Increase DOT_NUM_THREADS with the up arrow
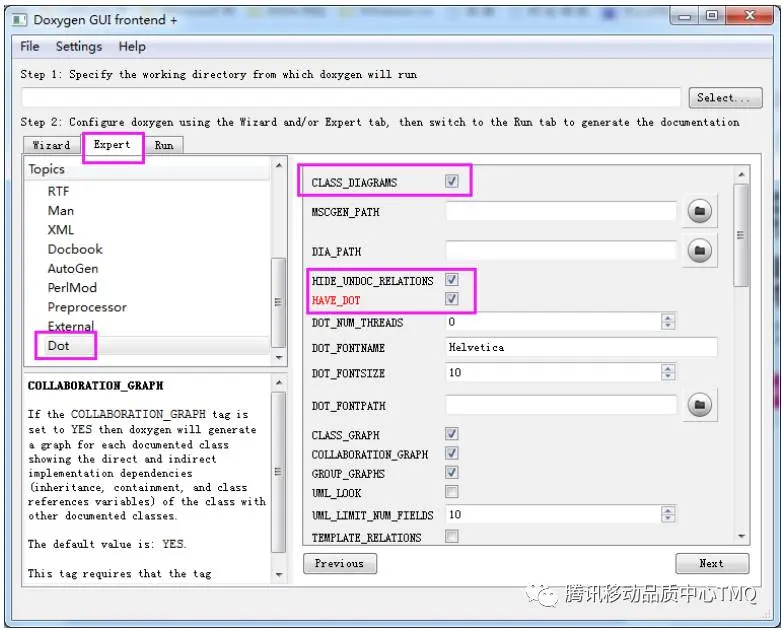 668,318
